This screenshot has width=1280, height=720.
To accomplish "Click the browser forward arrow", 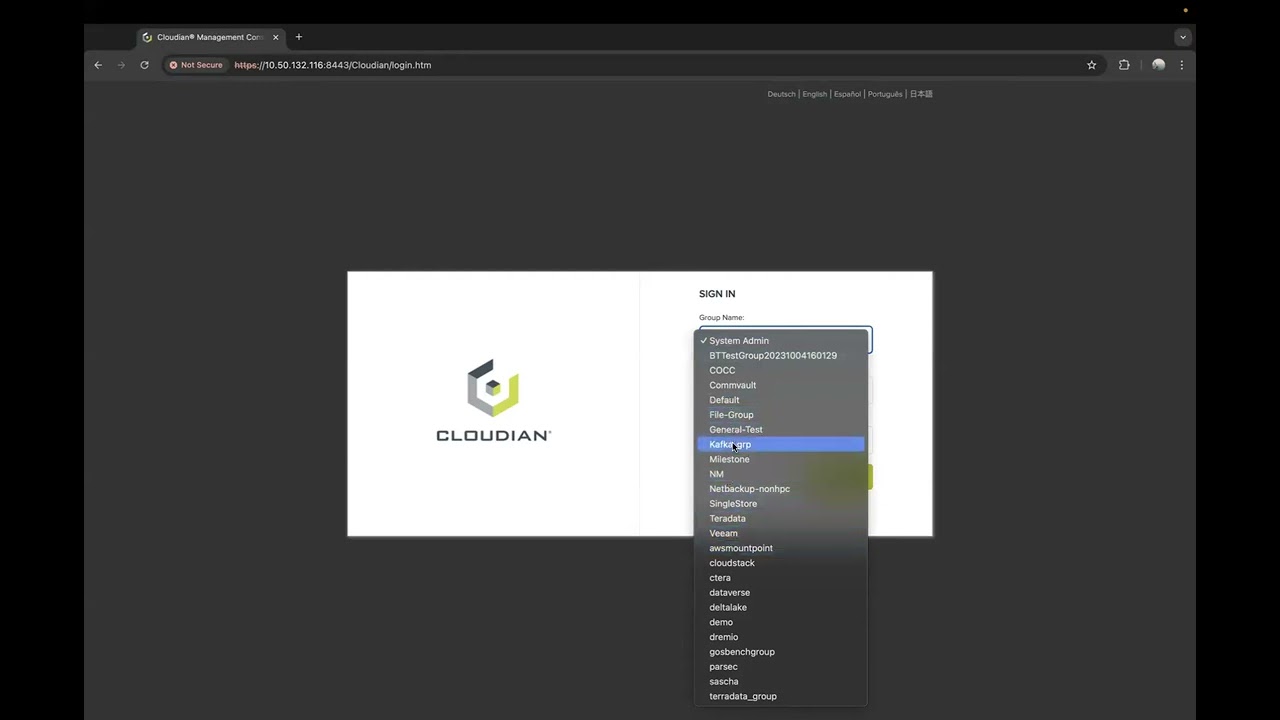I will click(121, 65).
